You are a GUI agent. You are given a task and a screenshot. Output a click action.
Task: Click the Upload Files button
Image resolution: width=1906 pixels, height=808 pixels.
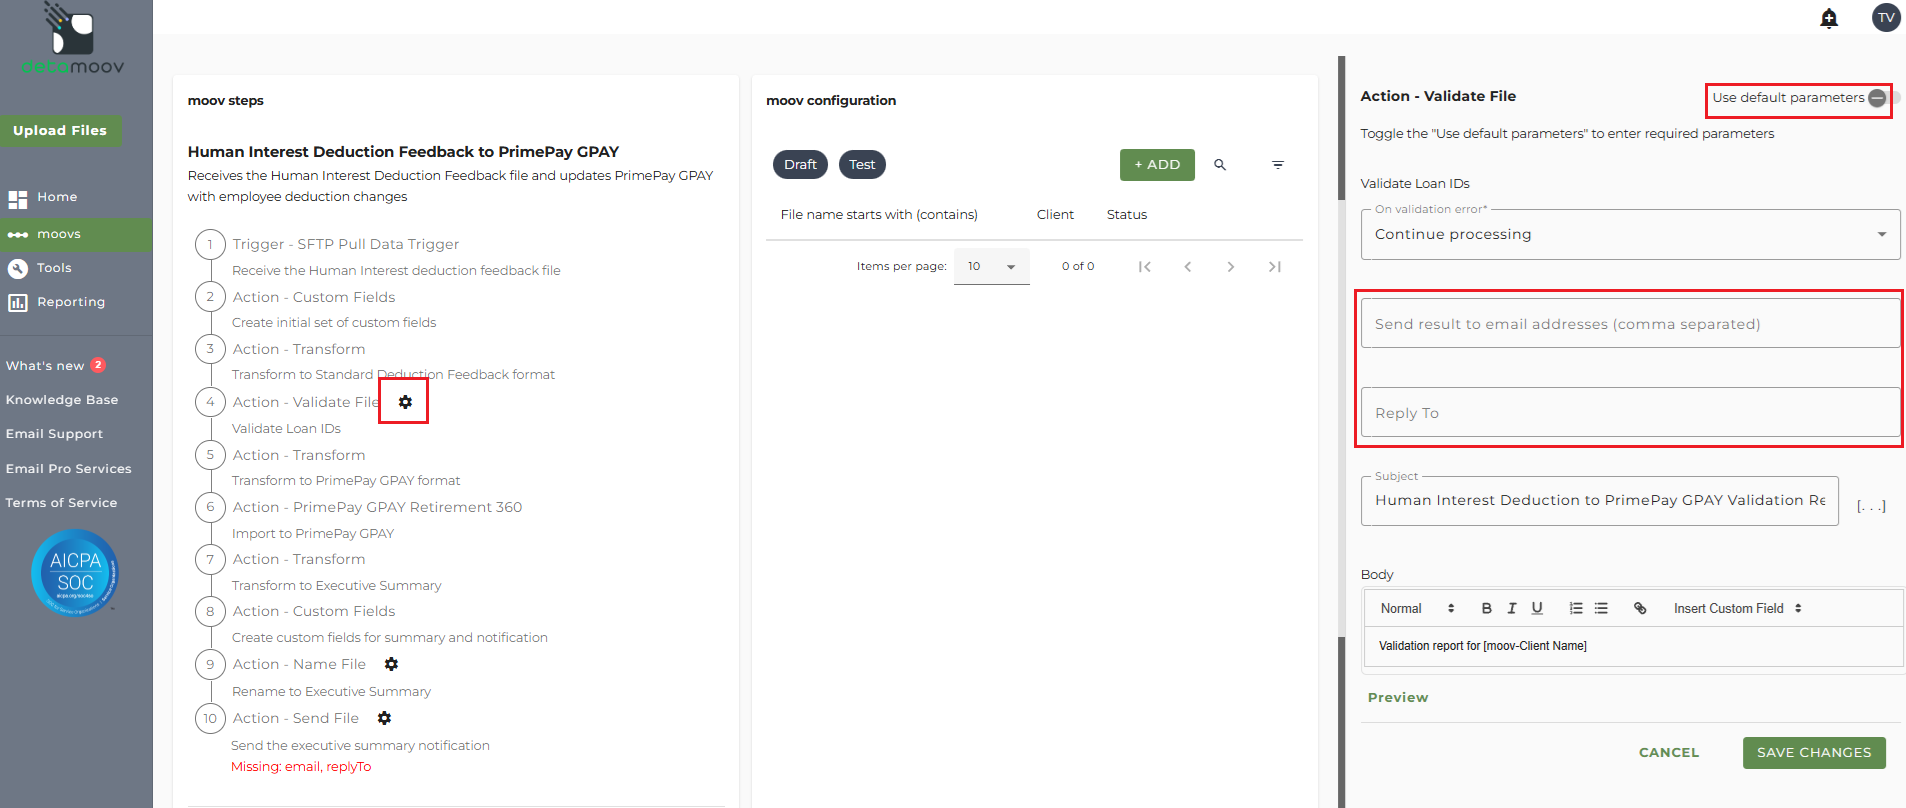pos(60,131)
